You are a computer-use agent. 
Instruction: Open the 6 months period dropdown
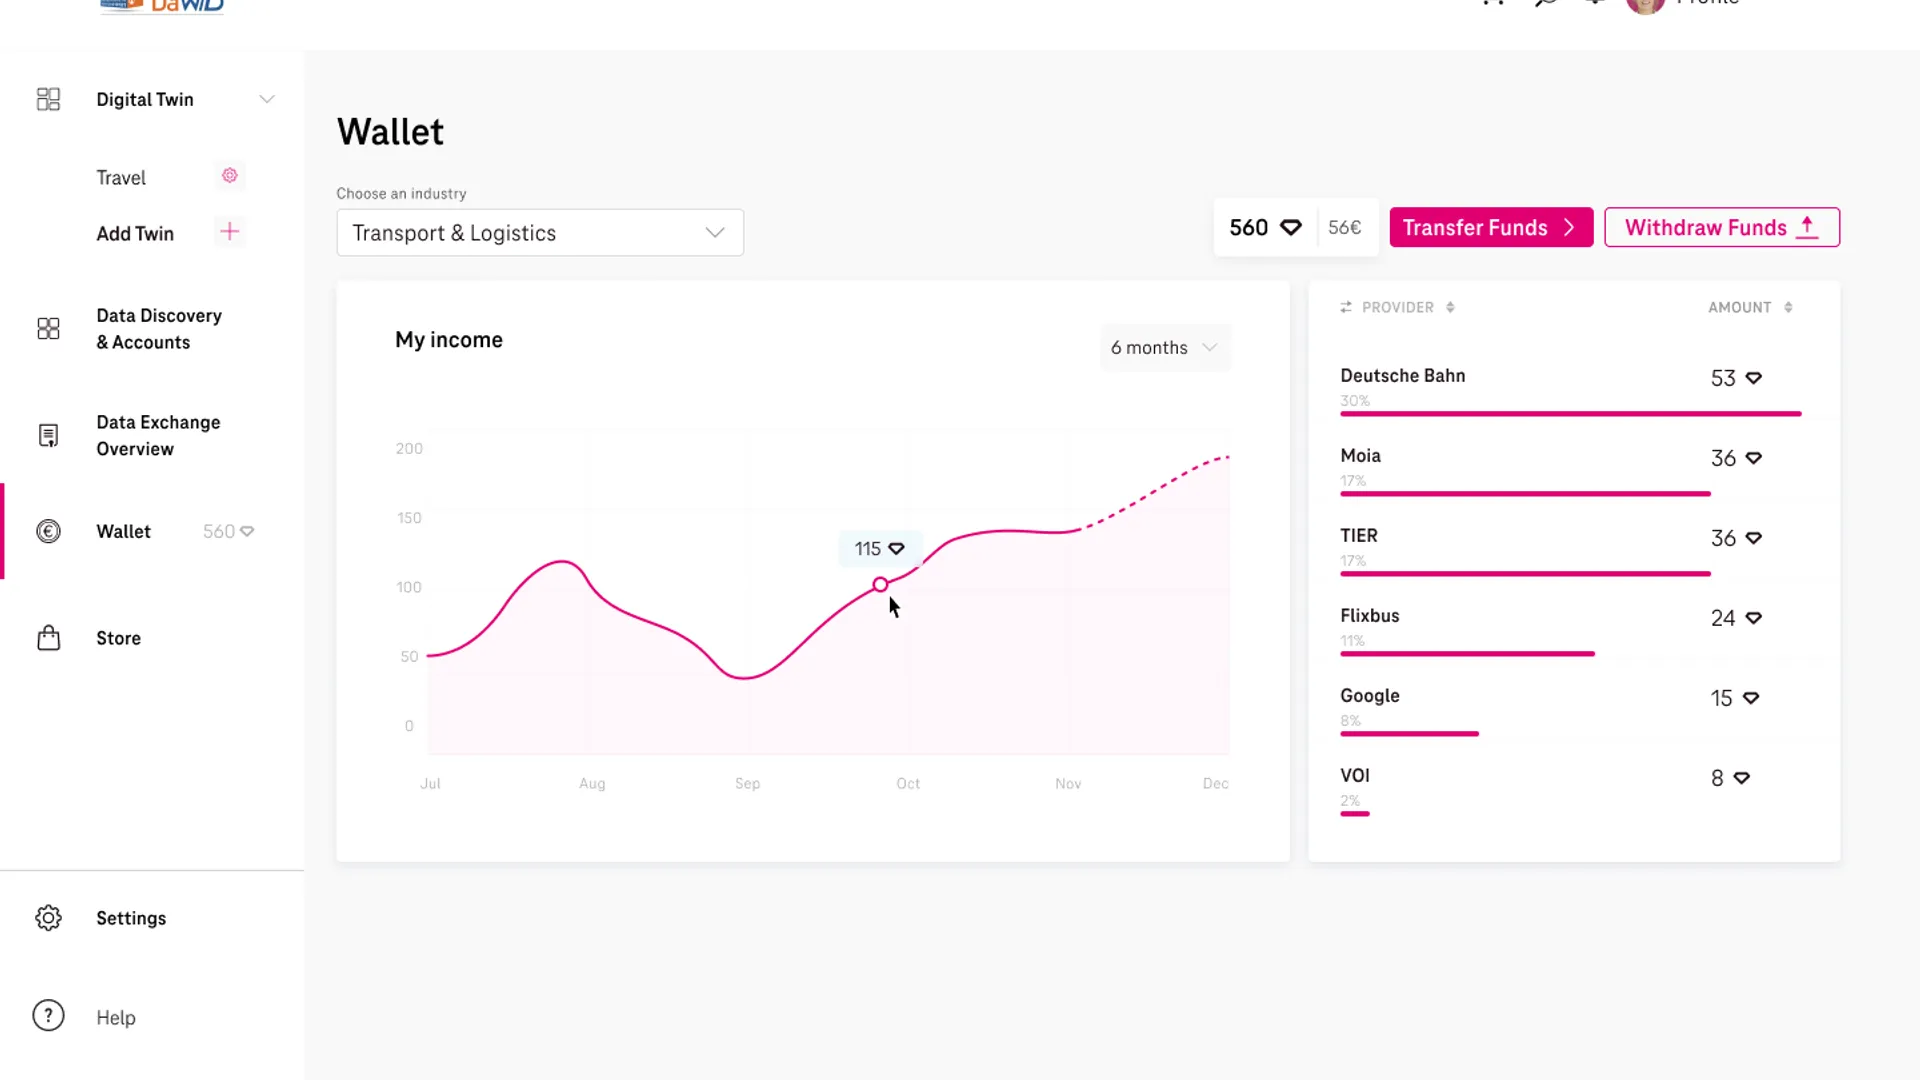(1165, 348)
